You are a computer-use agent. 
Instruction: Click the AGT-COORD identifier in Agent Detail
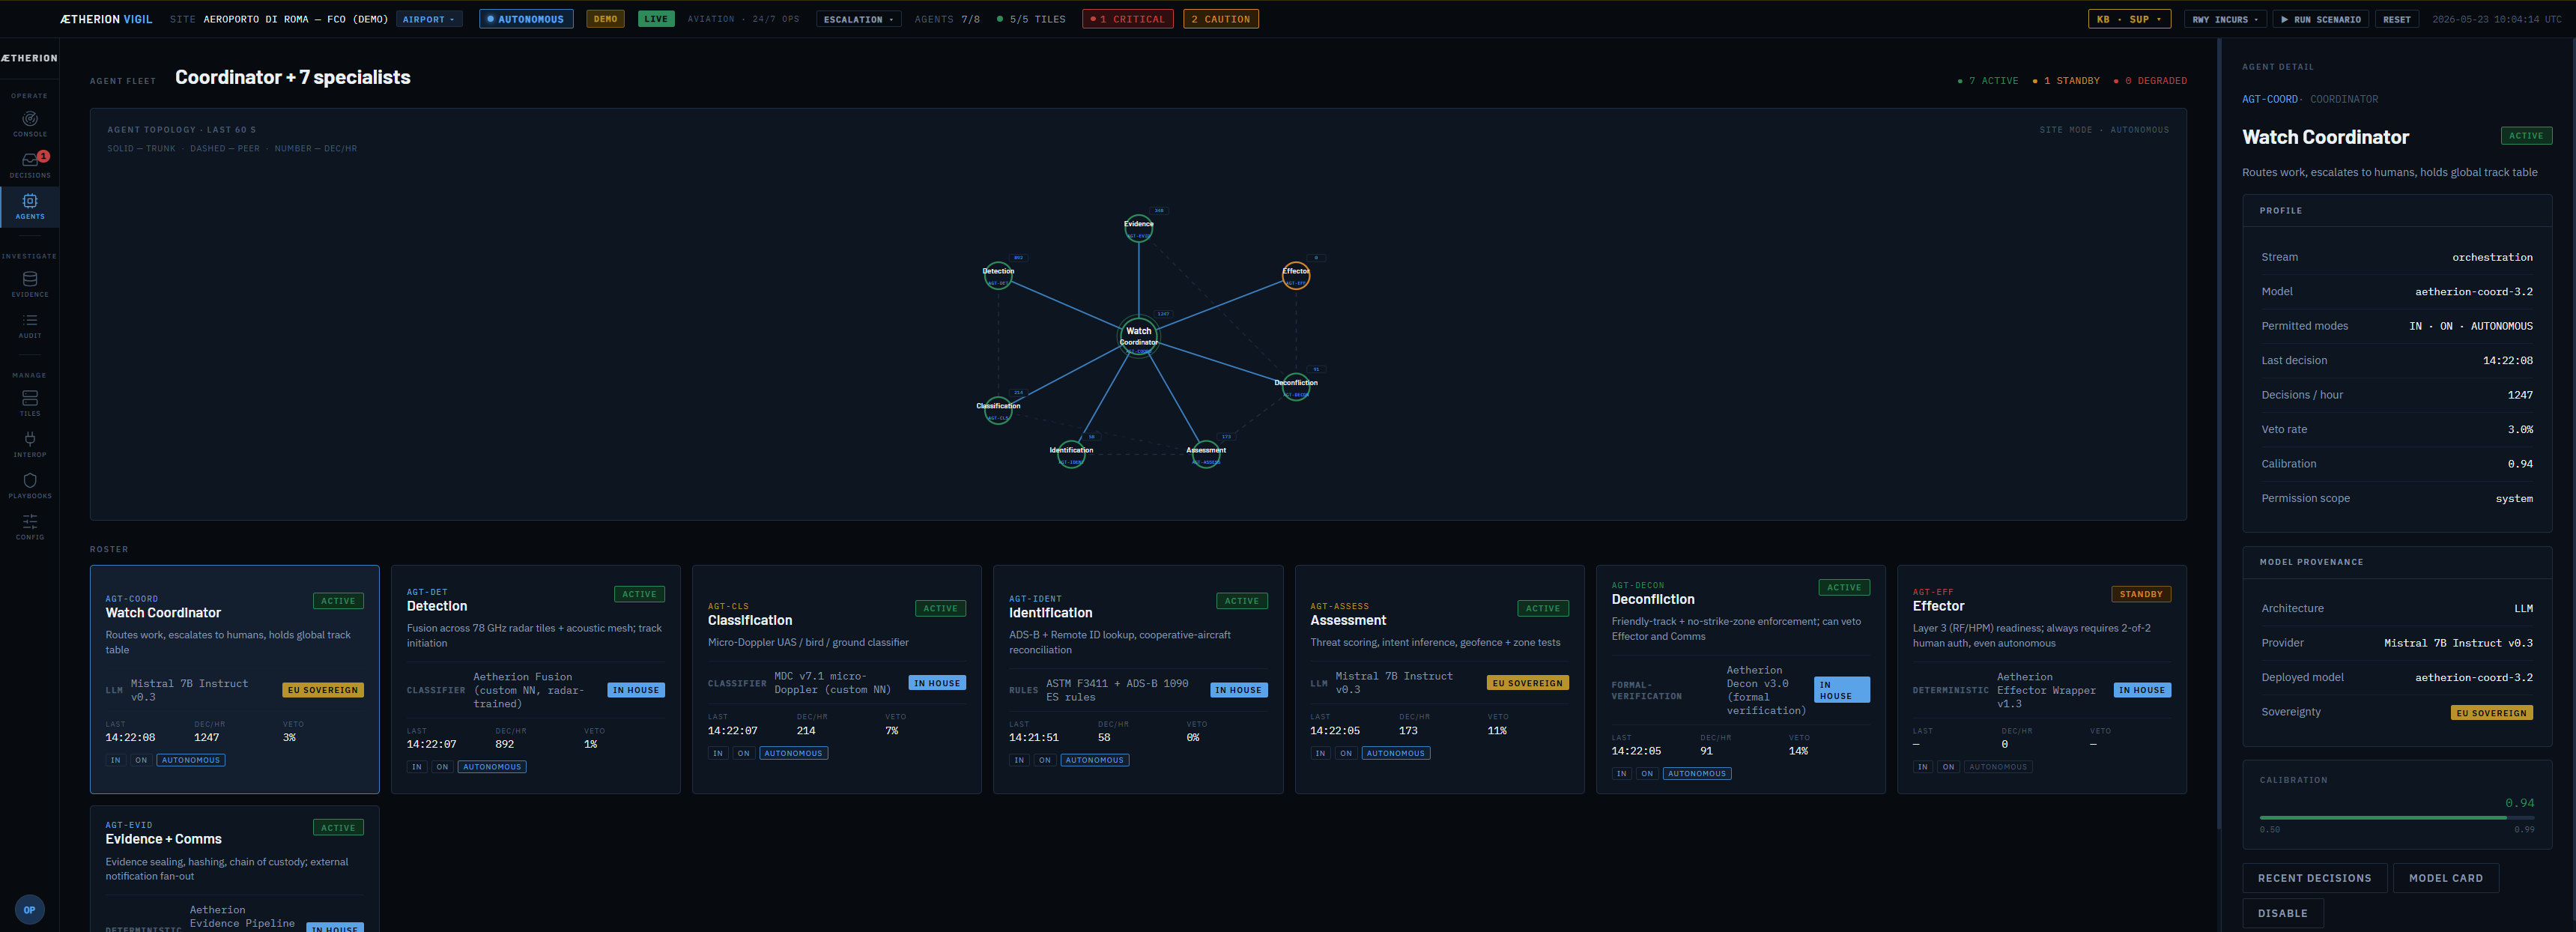(2269, 99)
